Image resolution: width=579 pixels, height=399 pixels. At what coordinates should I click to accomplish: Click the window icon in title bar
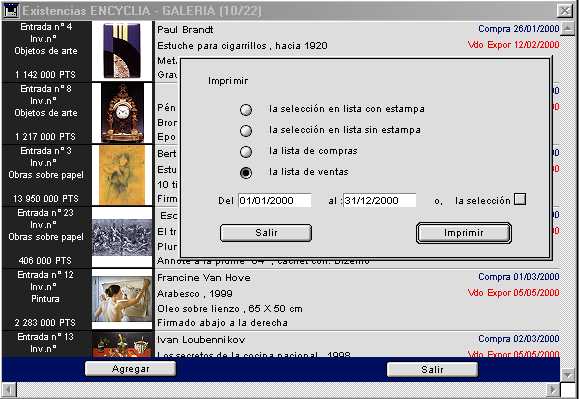pyautogui.click(x=11, y=11)
